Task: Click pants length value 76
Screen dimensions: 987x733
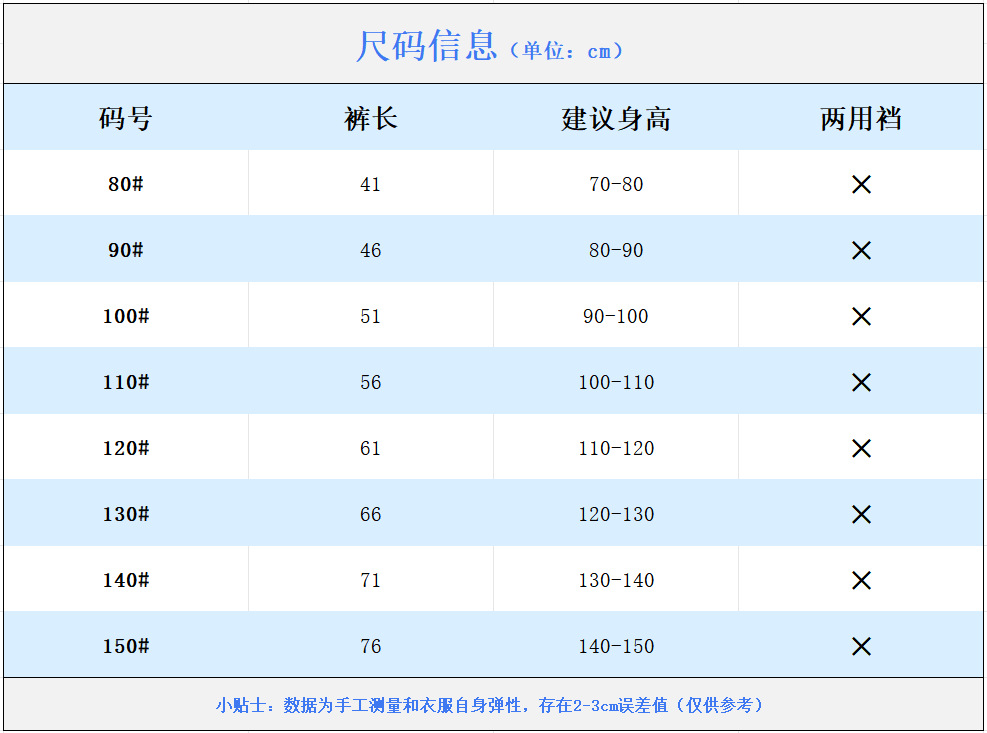Action: pyautogui.click(x=370, y=646)
